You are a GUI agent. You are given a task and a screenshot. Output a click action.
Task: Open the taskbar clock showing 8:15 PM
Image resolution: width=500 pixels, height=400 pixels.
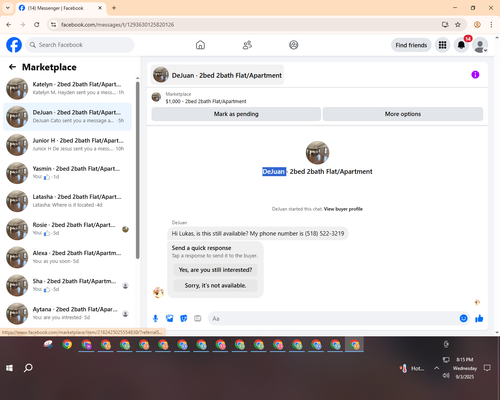tap(465, 368)
